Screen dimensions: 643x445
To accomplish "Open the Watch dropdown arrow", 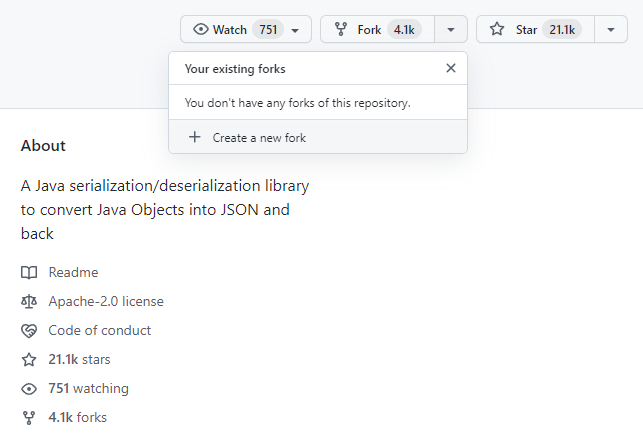I will [295, 30].
